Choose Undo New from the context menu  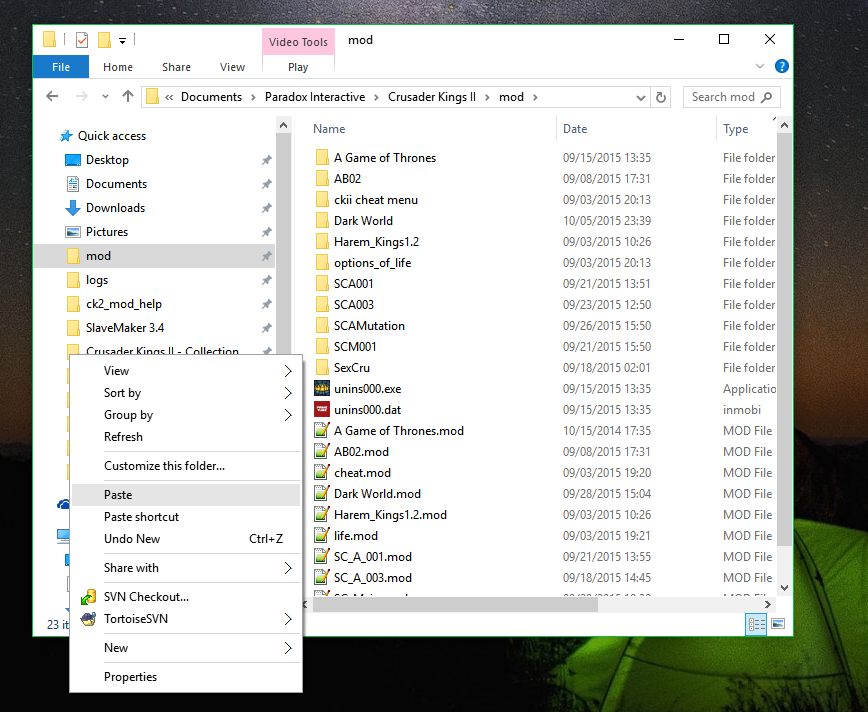click(186, 539)
